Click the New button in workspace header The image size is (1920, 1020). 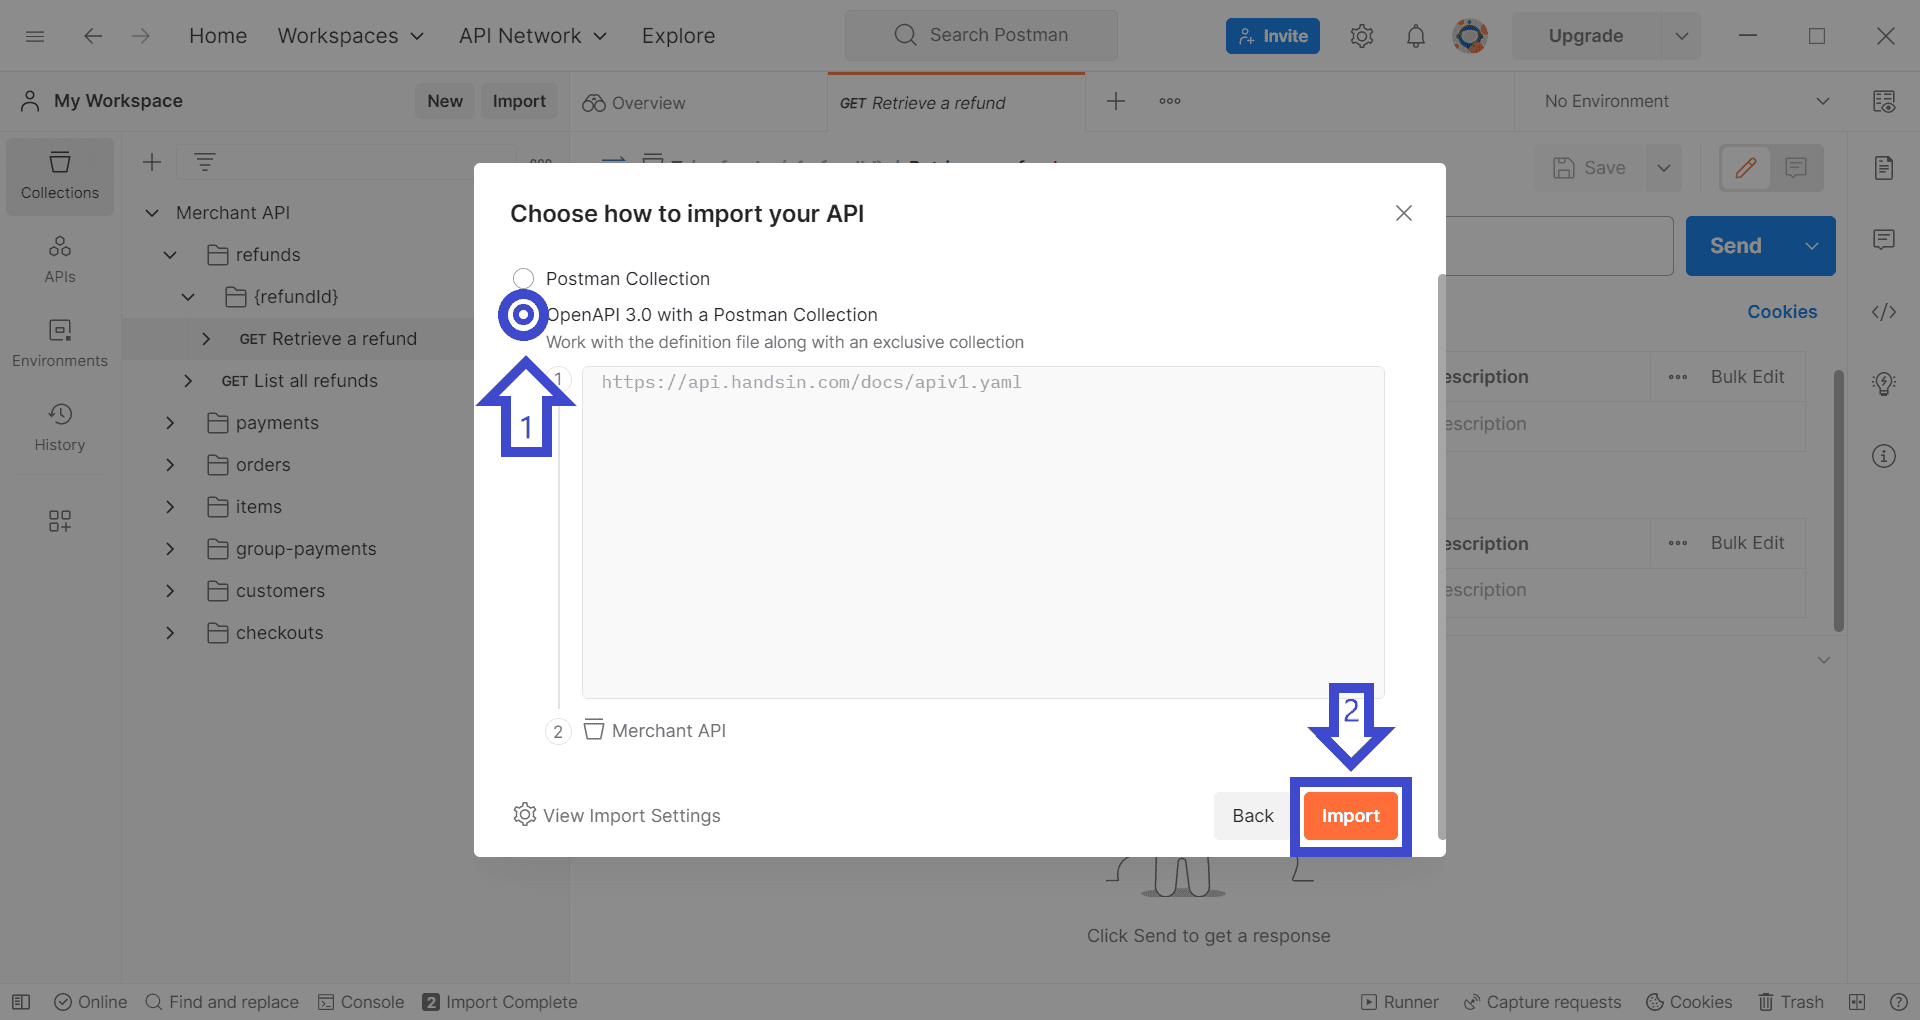coord(445,101)
